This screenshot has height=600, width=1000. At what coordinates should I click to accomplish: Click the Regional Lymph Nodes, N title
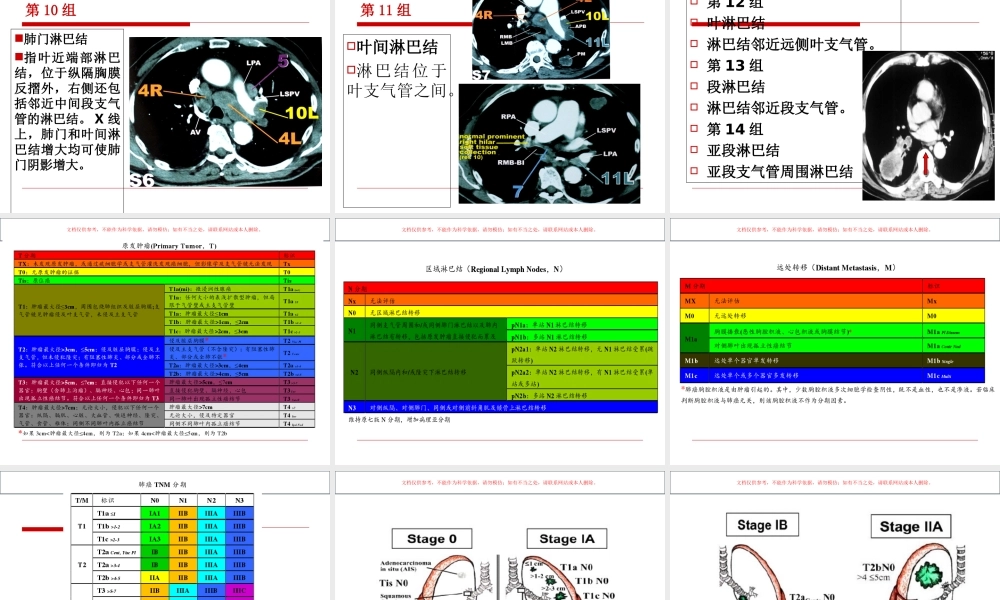495,269
